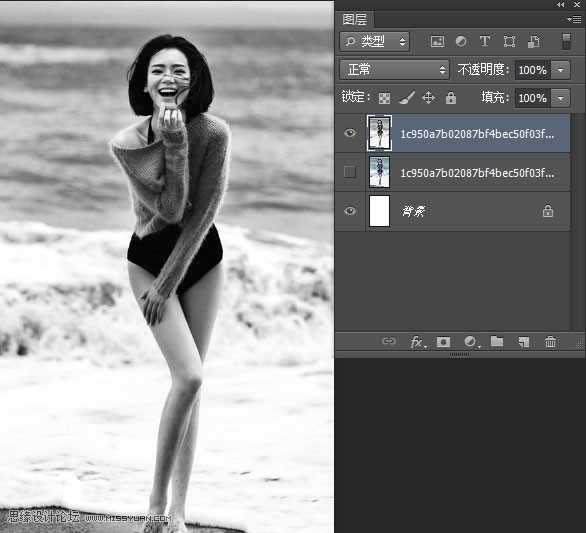Lock transparent pixels checkerboard icon
Image resolution: width=586 pixels, height=533 pixels.
384,98
